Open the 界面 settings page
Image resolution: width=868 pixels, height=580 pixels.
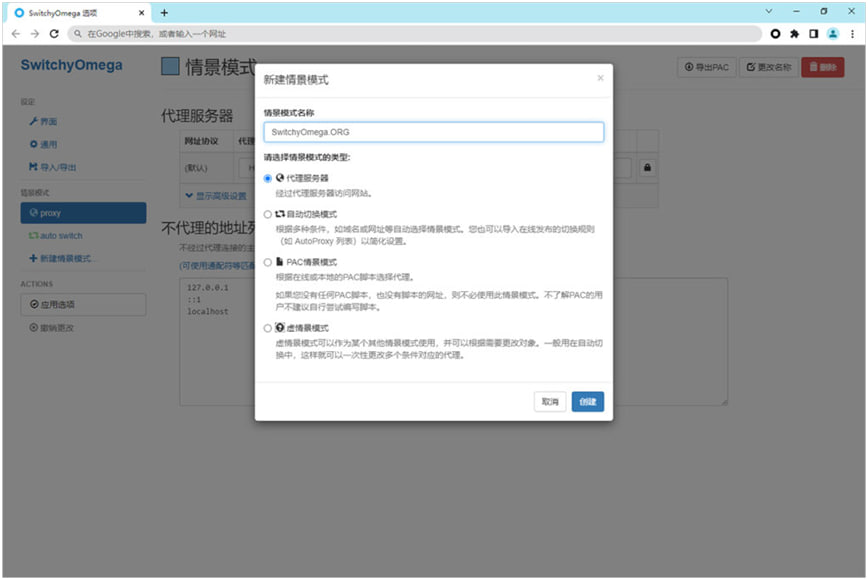coord(49,121)
